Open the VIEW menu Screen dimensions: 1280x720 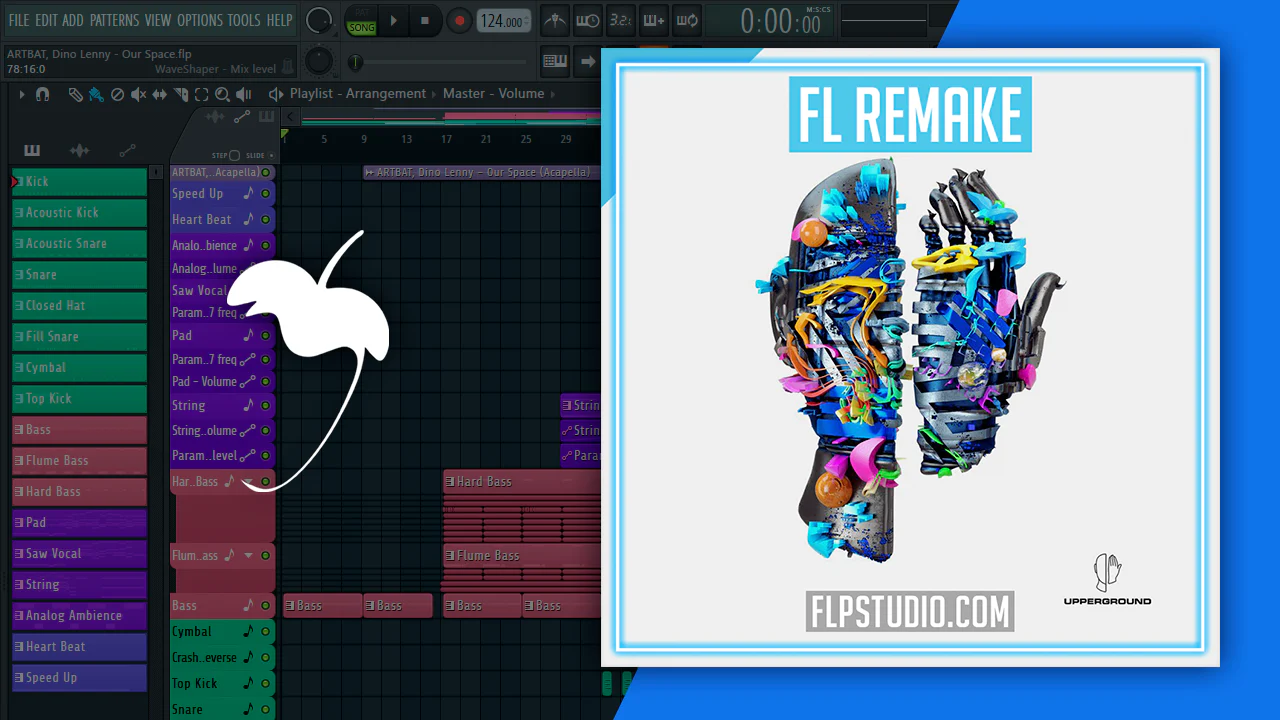point(158,20)
